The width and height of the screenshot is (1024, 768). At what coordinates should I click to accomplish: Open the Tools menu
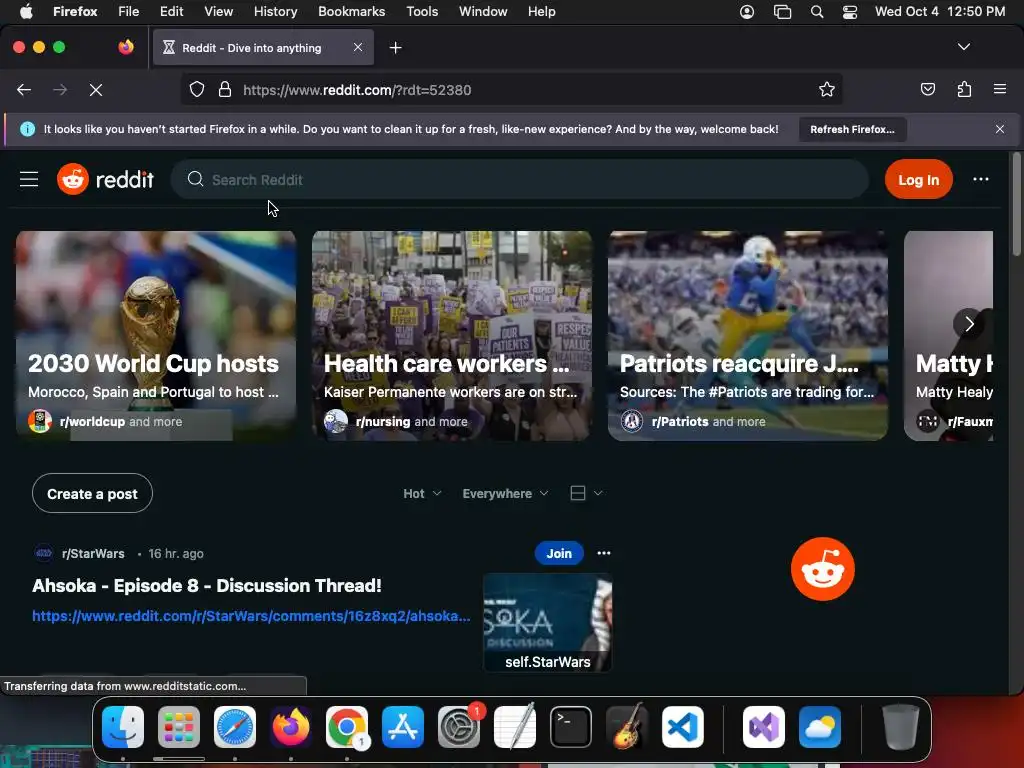tap(422, 12)
